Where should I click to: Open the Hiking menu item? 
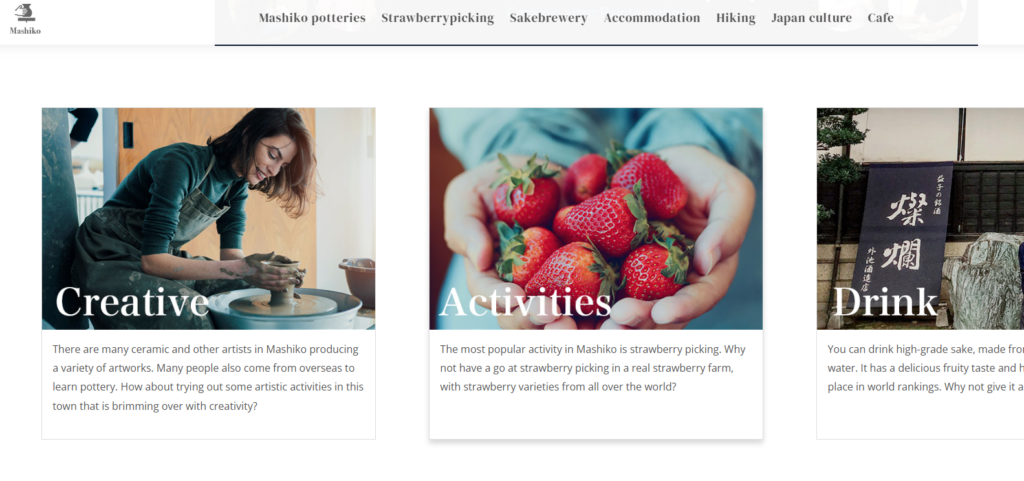[735, 18]
